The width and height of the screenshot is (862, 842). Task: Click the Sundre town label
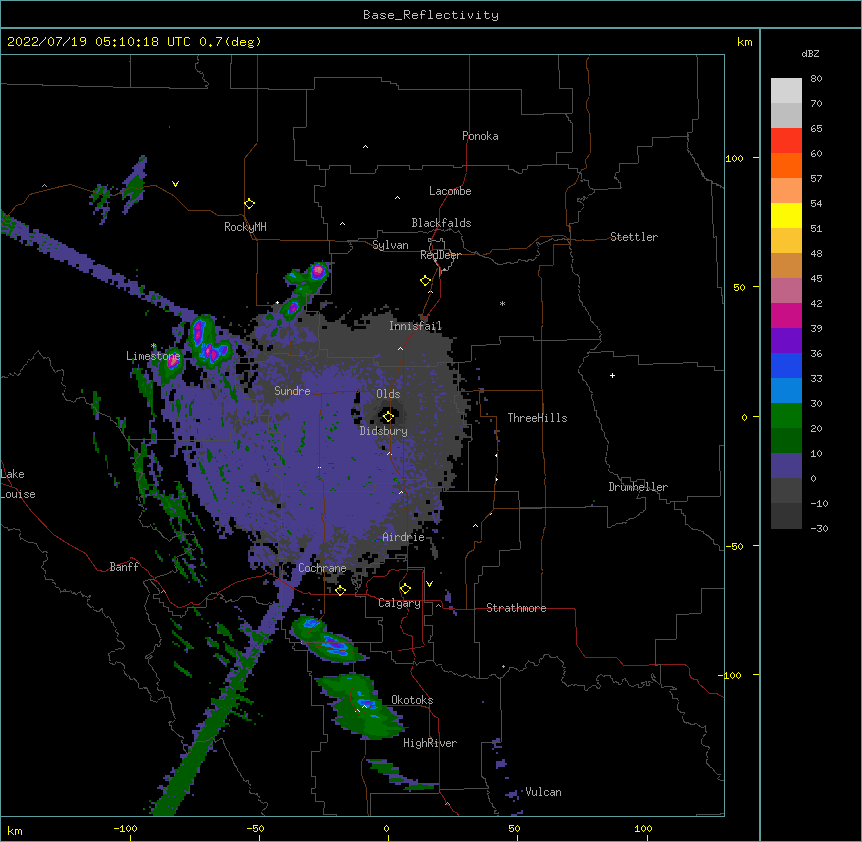point(292,391)
